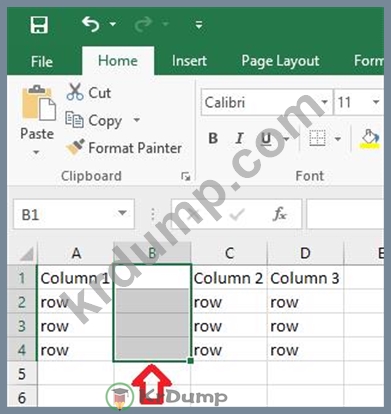Switch to the Page Layout tab

(x=280, y=61)
